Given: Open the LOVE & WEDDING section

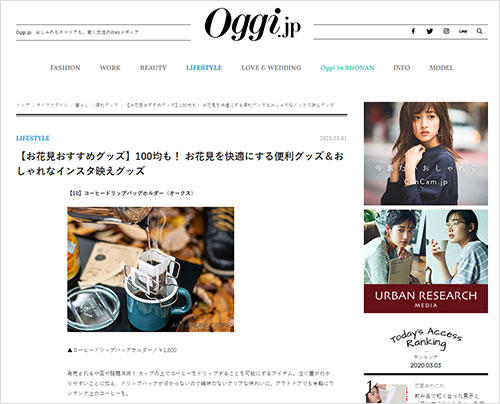Looking at the screenshot, I should coord(271,68).
